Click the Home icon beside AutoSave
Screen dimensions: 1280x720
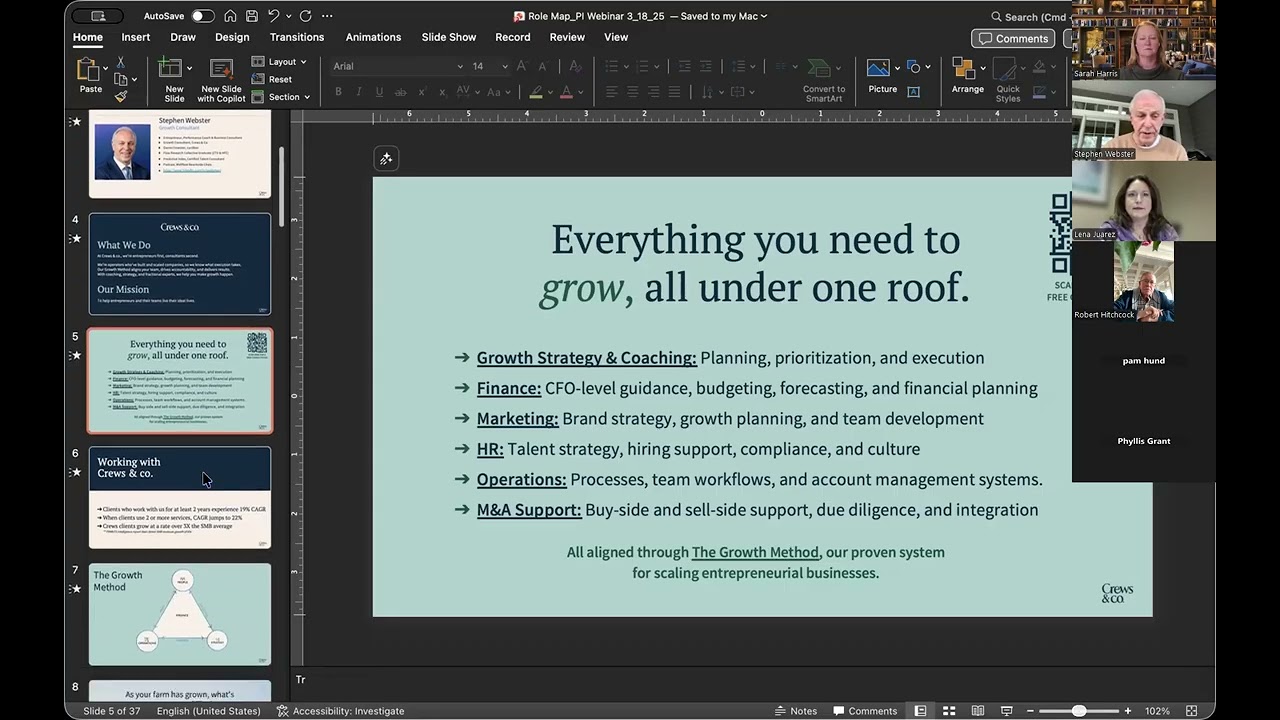pos(231,16)
